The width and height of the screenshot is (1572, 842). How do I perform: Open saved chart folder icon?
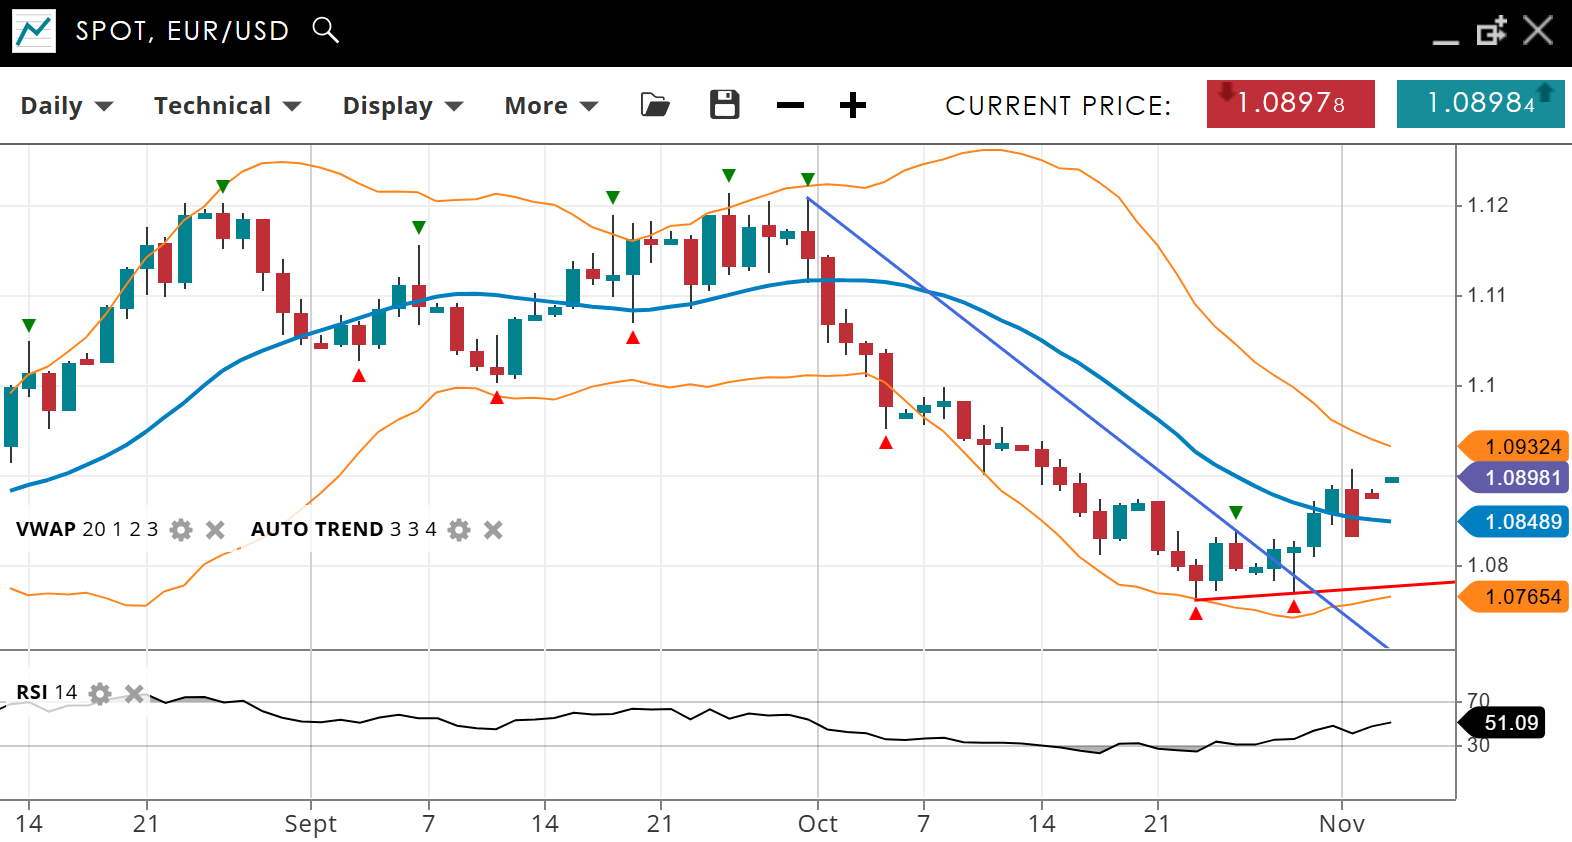click(x=655, y=105)
